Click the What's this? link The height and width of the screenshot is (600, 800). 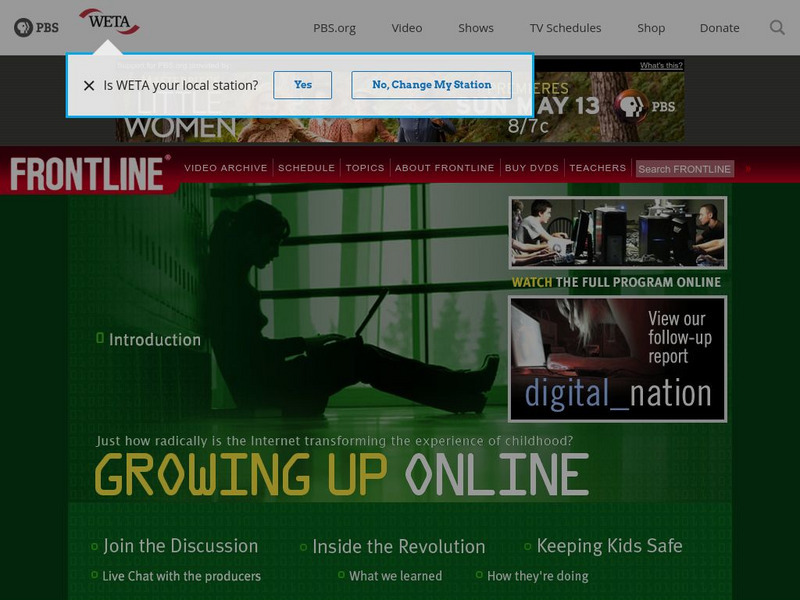point(661,65)
